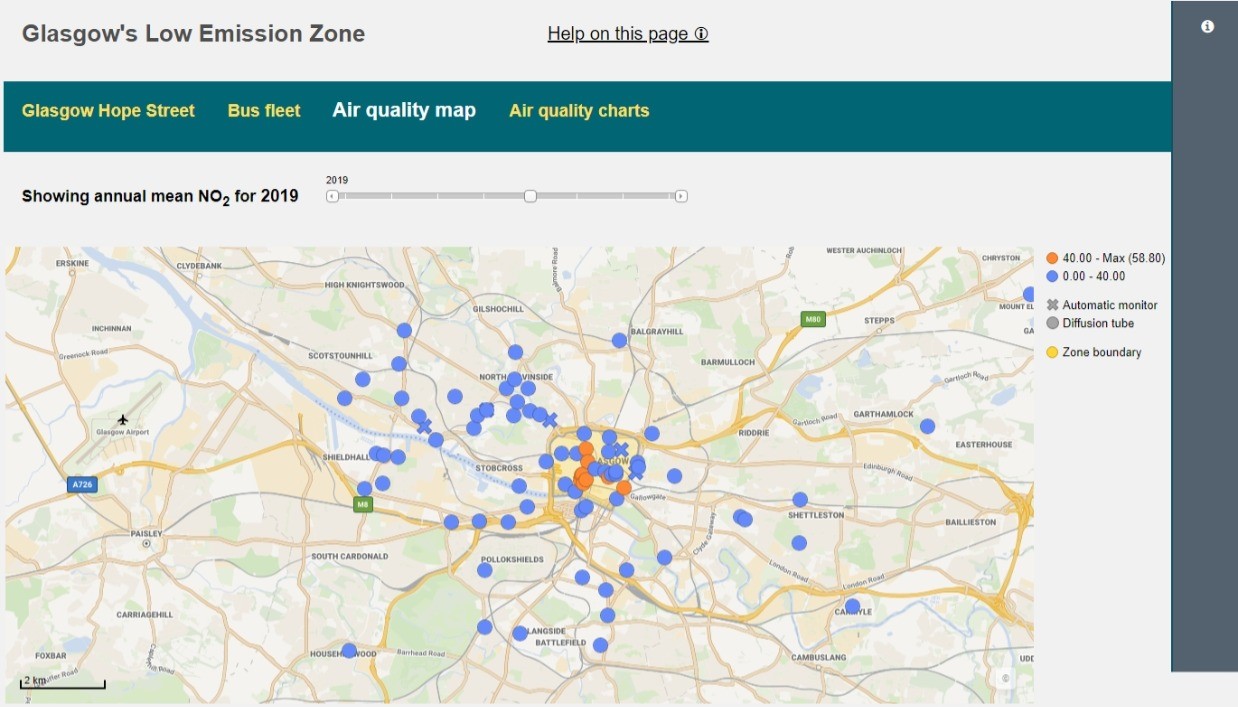Click the year slider handle

[530, 196]
